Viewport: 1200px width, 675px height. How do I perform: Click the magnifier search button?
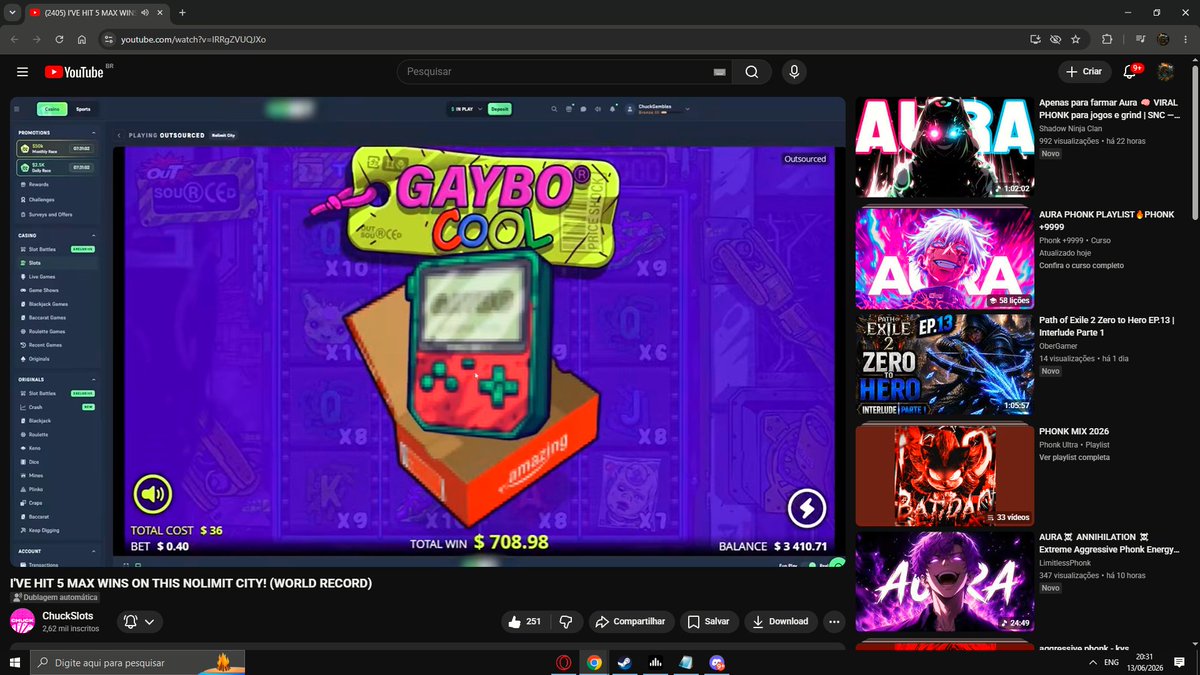(x=751, y=72)
